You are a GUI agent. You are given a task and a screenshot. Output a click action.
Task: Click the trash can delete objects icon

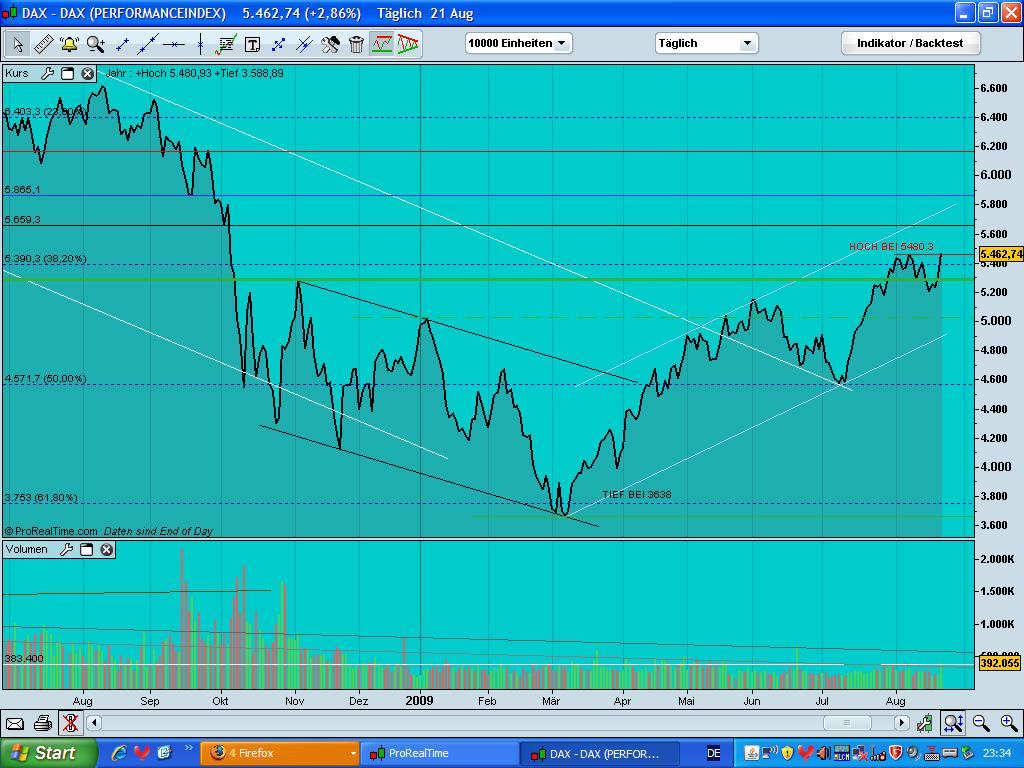[356, 44]
